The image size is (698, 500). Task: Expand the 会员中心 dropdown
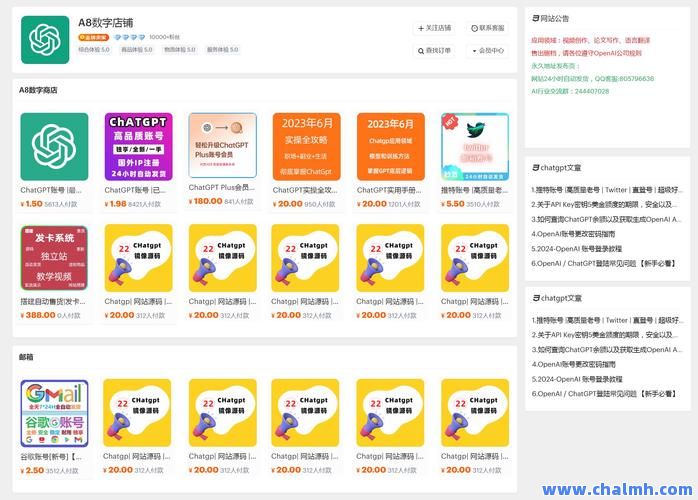487,51
